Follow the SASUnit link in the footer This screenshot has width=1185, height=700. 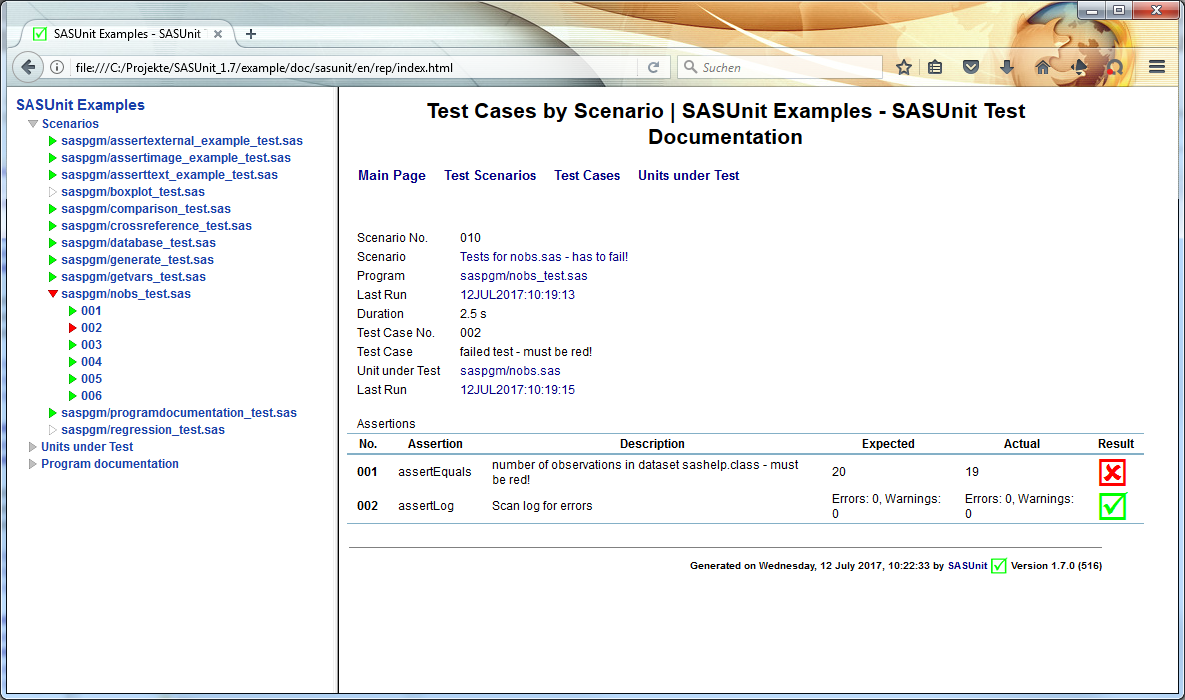pos(967,565)
